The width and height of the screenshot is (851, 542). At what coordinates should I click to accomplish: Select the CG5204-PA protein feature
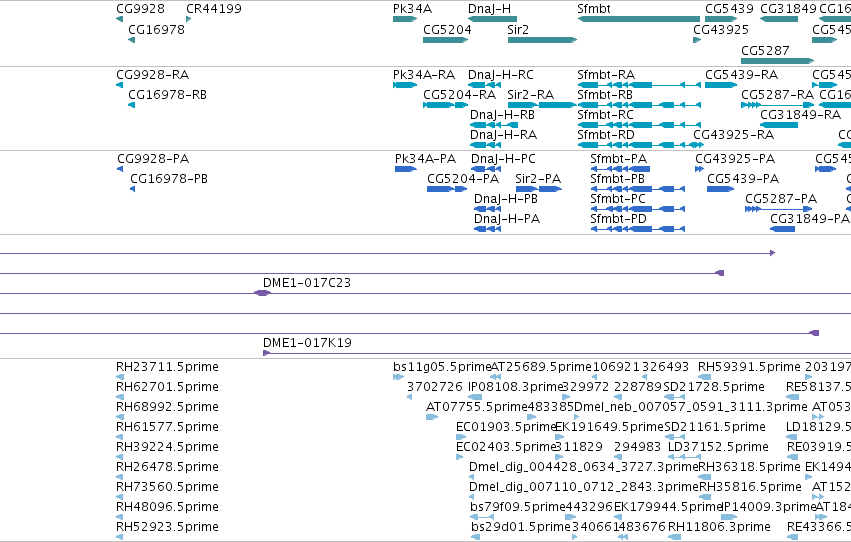click(447, 189)
